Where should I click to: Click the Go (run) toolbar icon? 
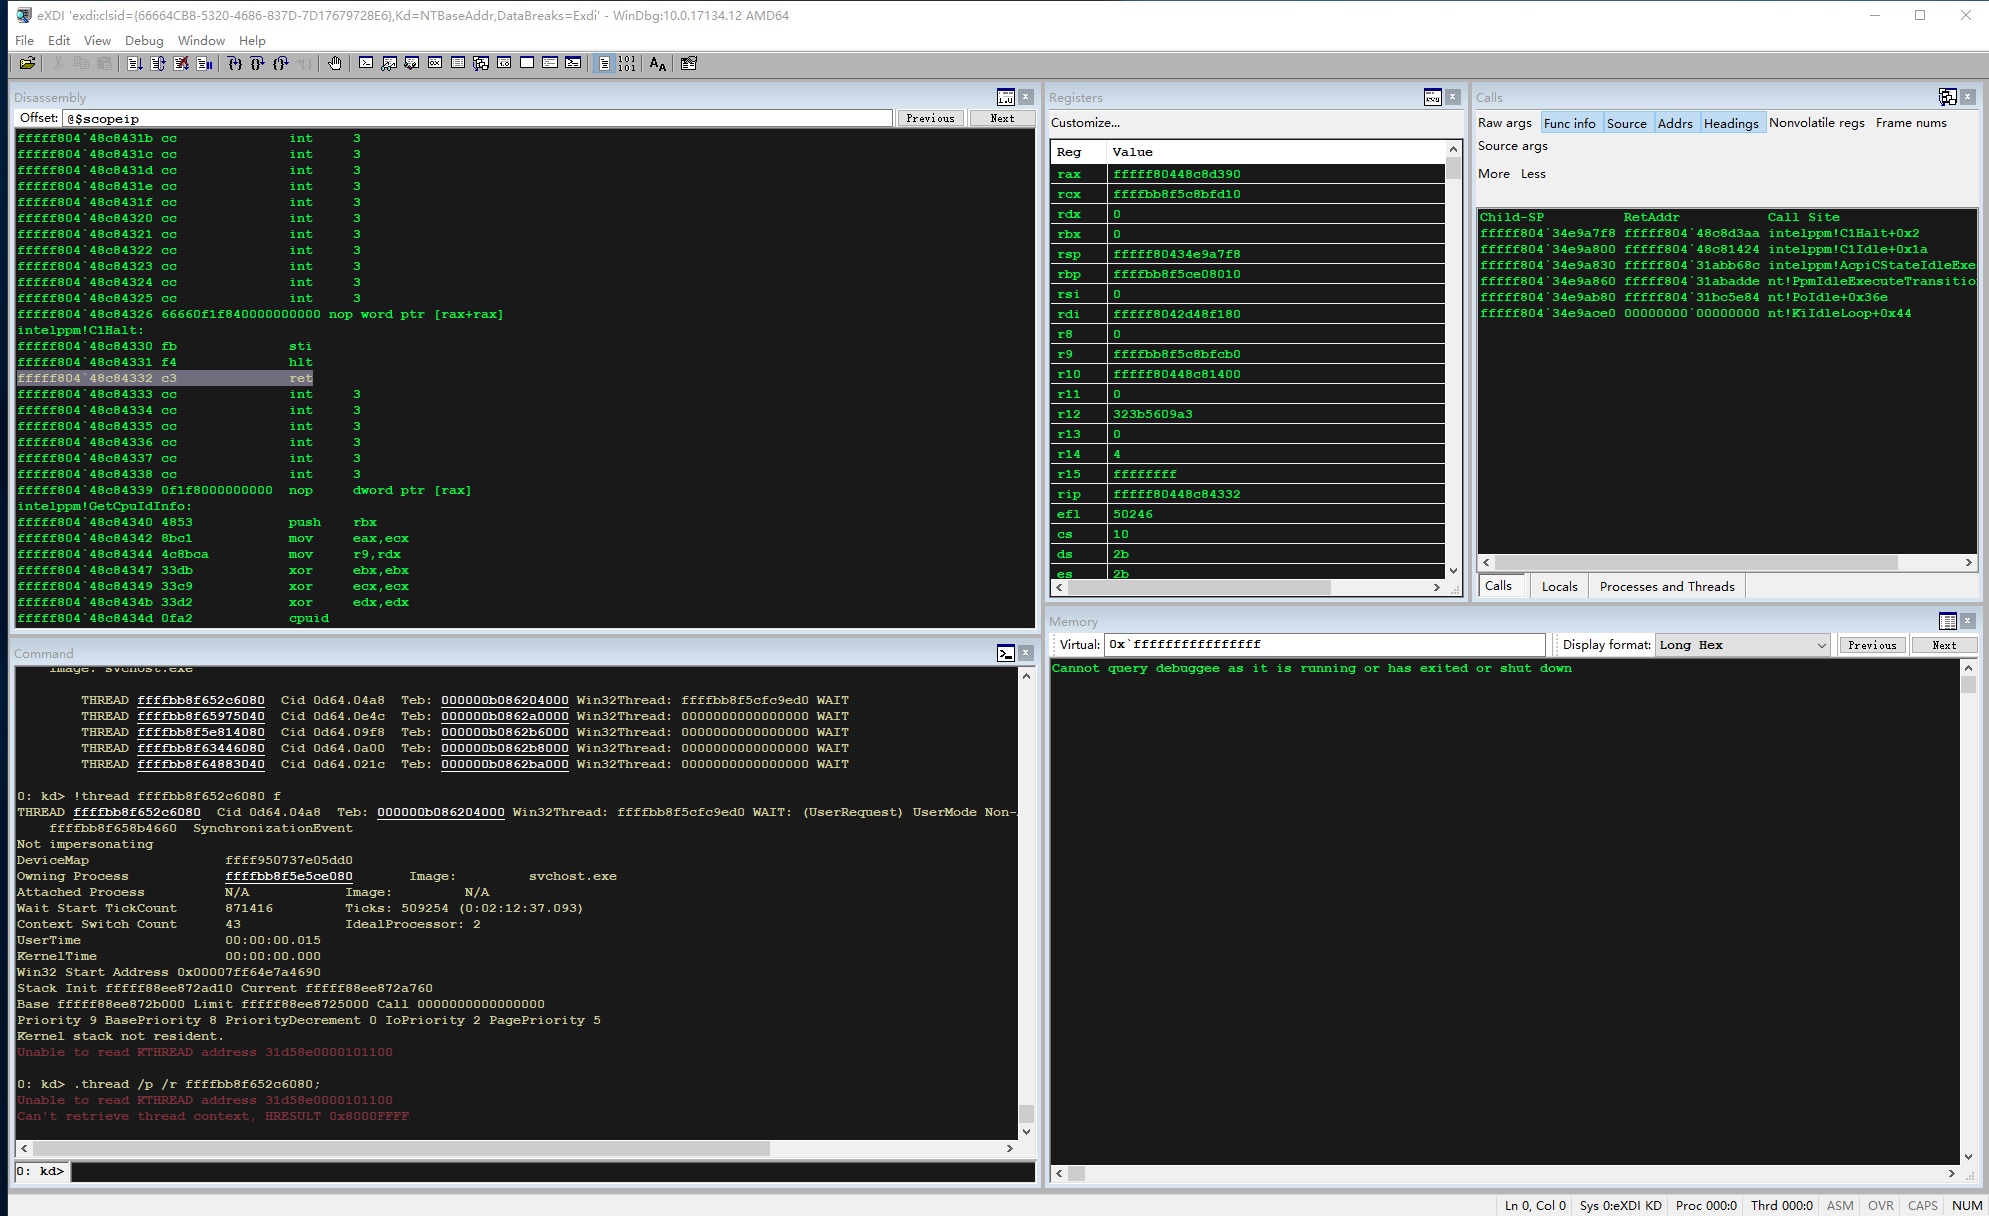134,64
